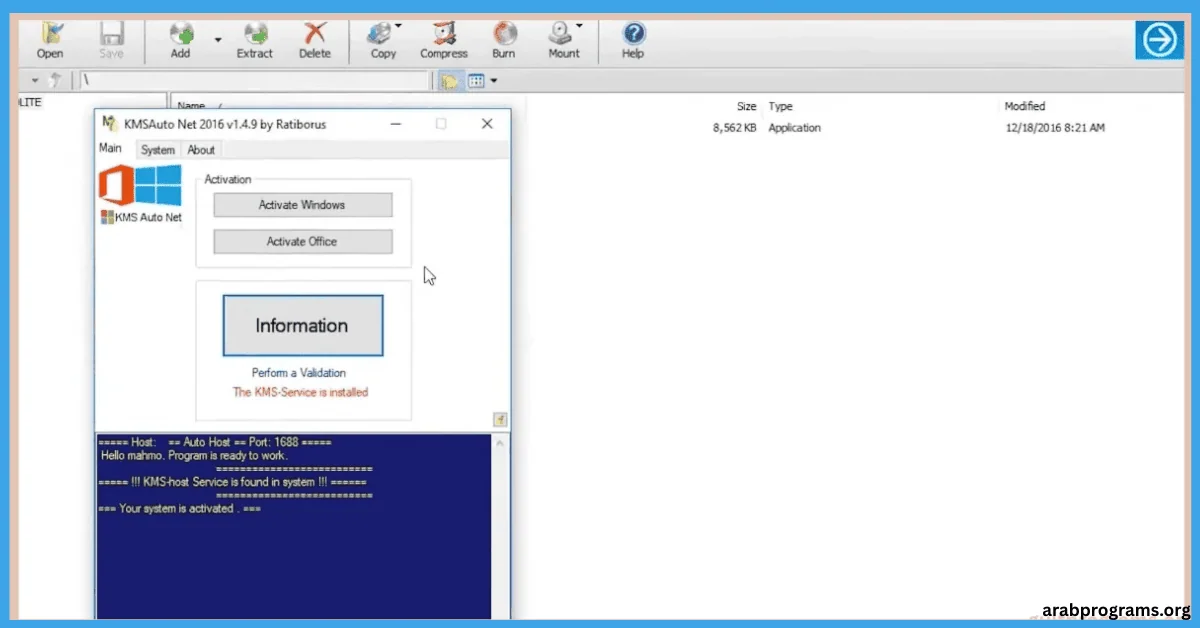Click the Delete toolbar icon

click(x=315, y=41)
